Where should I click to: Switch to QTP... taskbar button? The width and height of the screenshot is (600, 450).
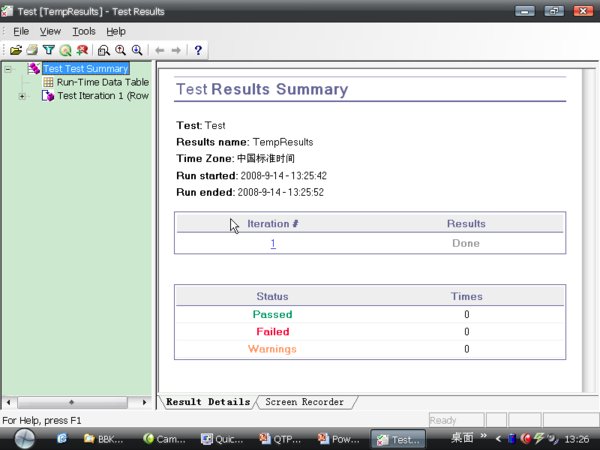280,439
